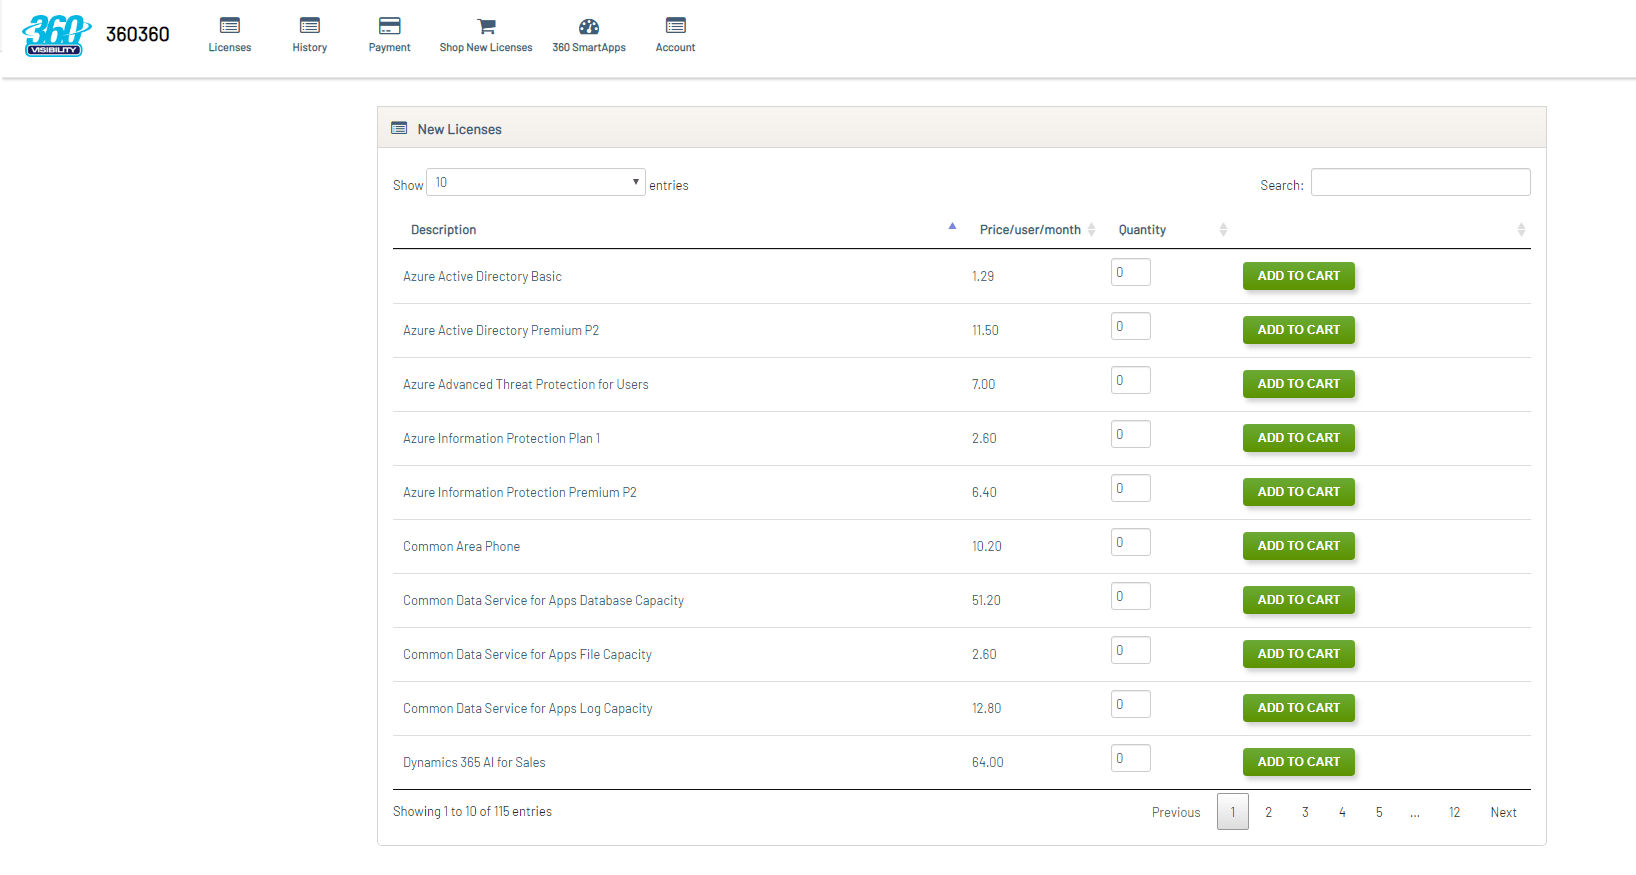Click the New Licenses panel header icon
Image resolution: width=1636 pixels, height=875 pixels.
[x=399, y=128]
